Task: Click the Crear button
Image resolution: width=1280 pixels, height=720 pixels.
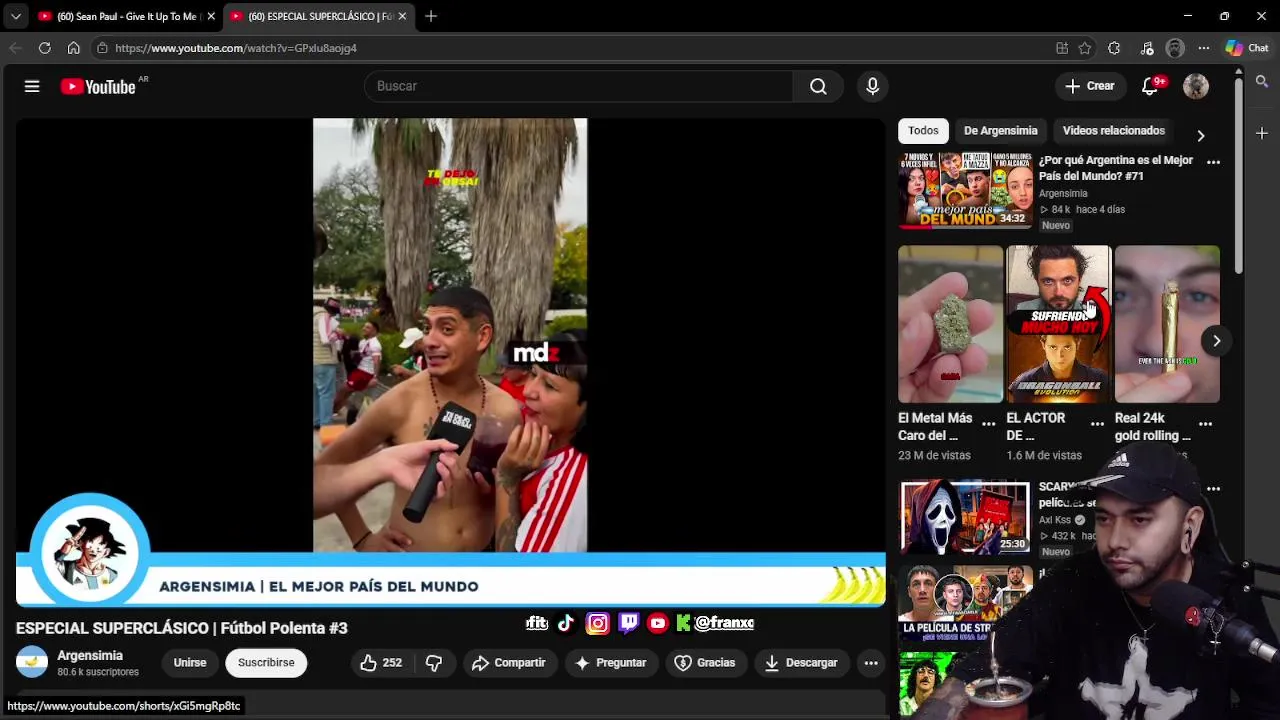Action: pos(1090,86)
